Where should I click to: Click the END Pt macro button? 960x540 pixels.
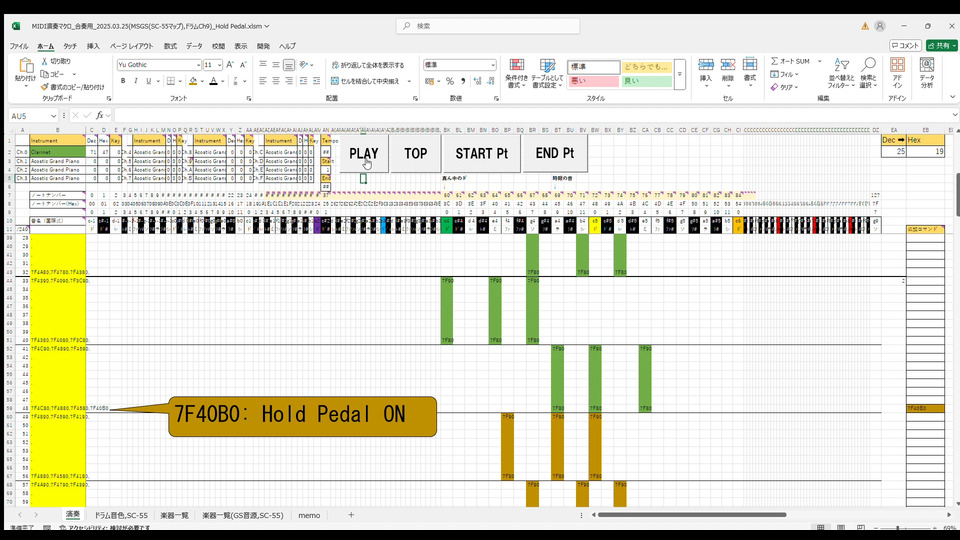coord(555,154)
